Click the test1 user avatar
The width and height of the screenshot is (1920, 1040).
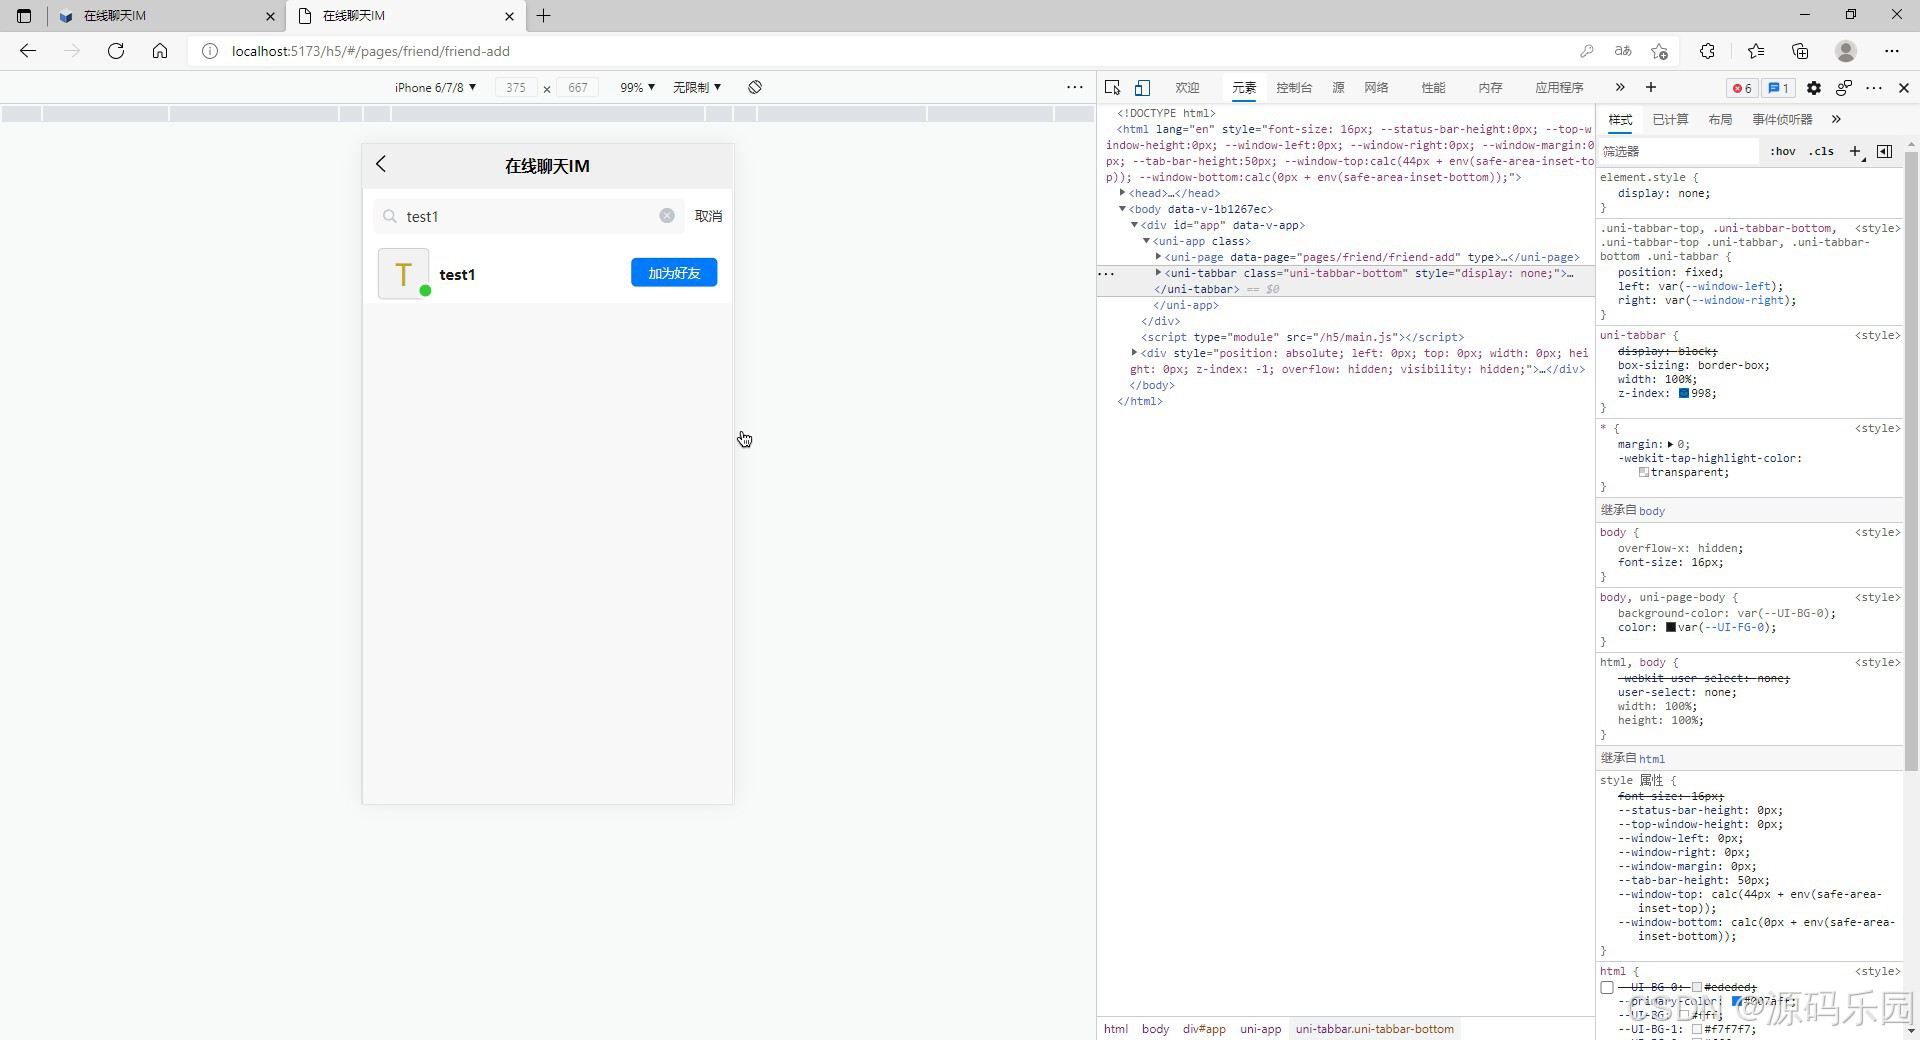pos(402,272)
